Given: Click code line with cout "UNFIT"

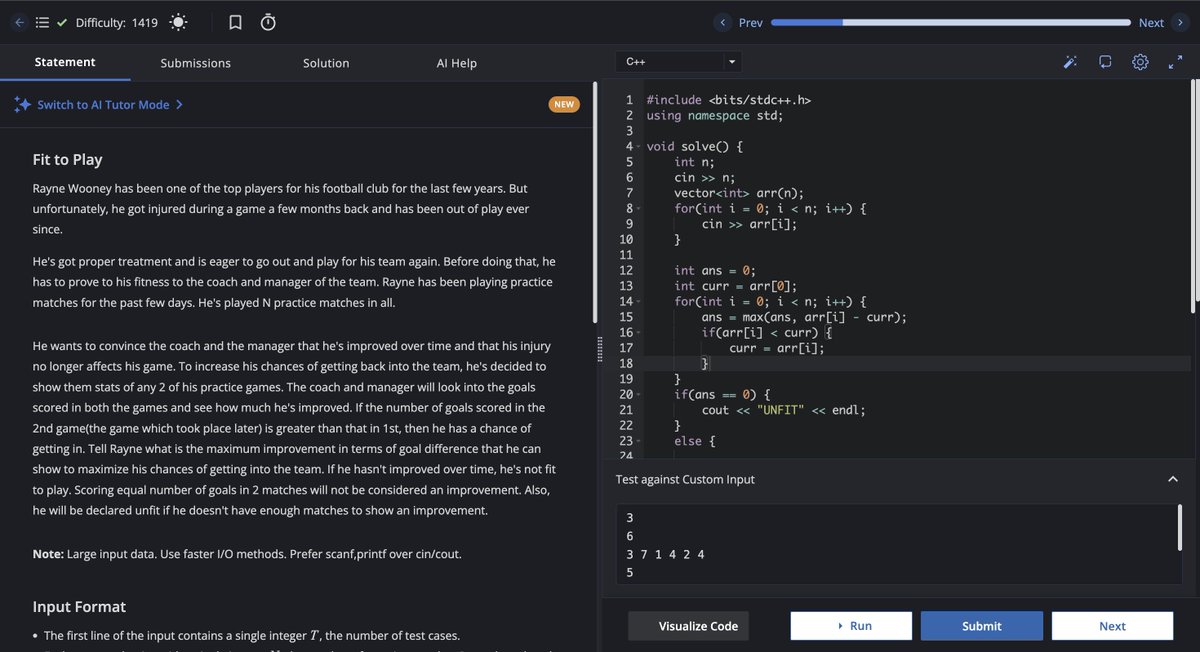Looking at the screenshot, I should (x=783, y=410).
